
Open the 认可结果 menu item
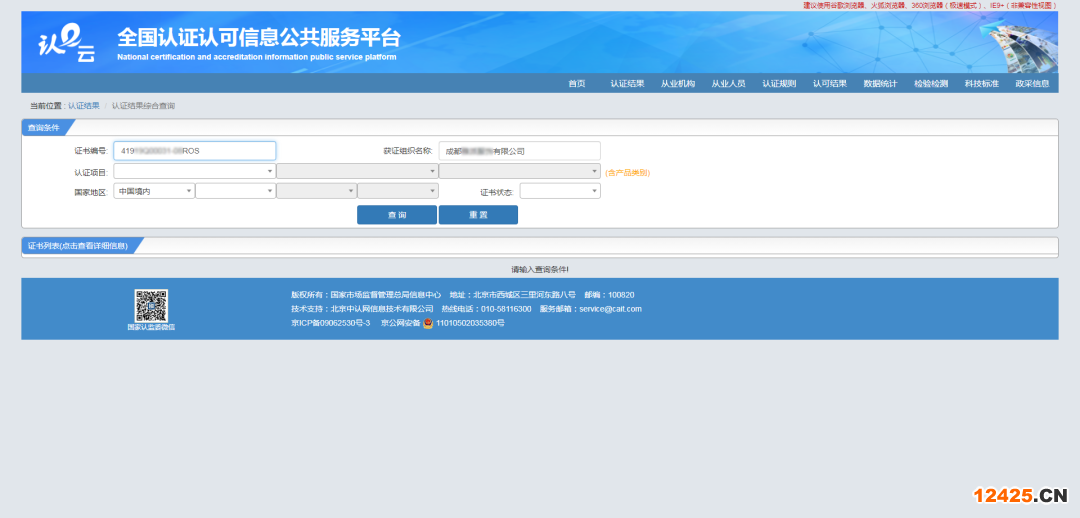point(829,83)
